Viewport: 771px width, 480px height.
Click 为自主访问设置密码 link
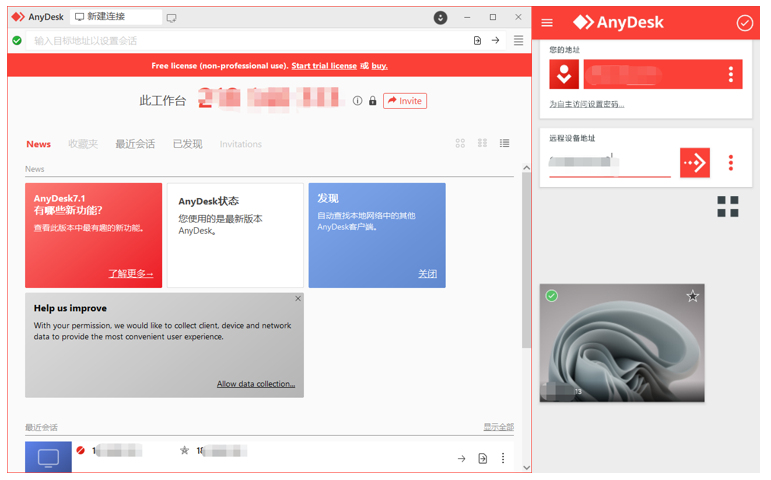pos(587,104)
